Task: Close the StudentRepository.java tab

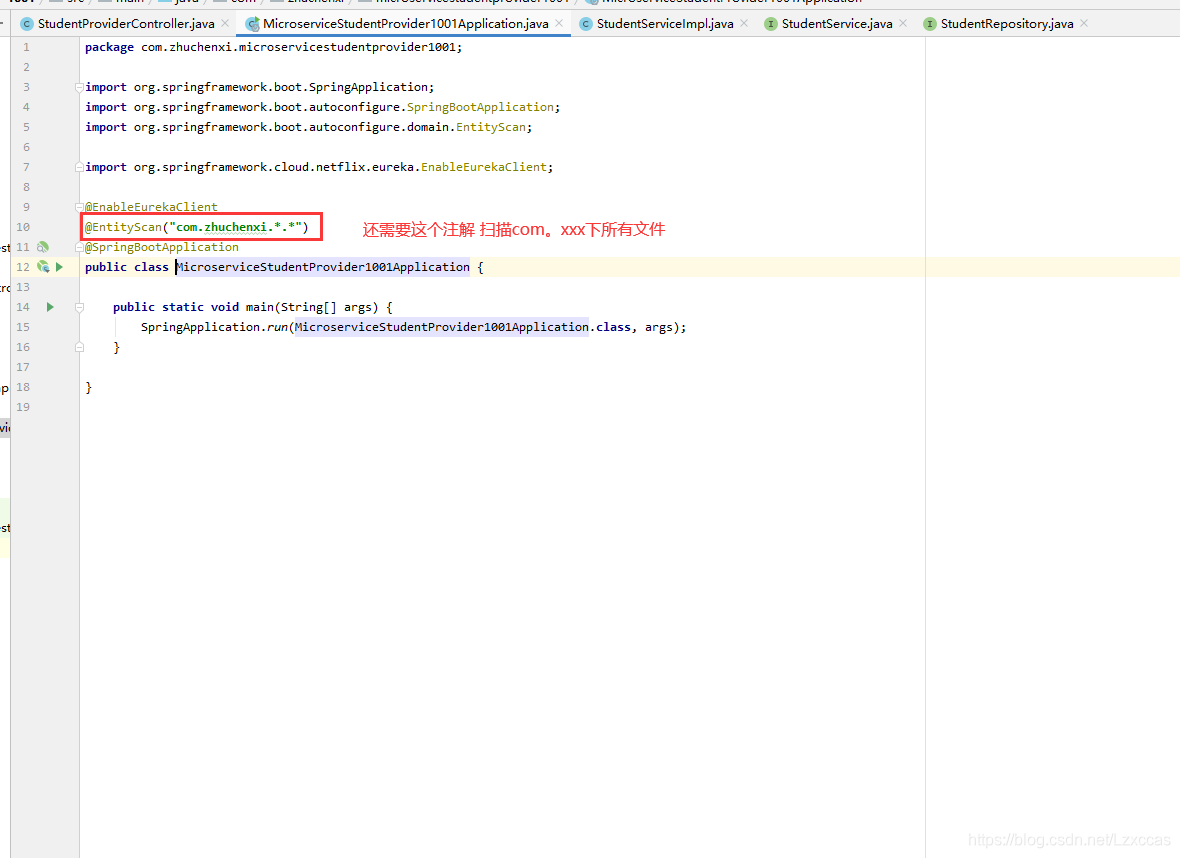Action: click(x=1084, y=23)
